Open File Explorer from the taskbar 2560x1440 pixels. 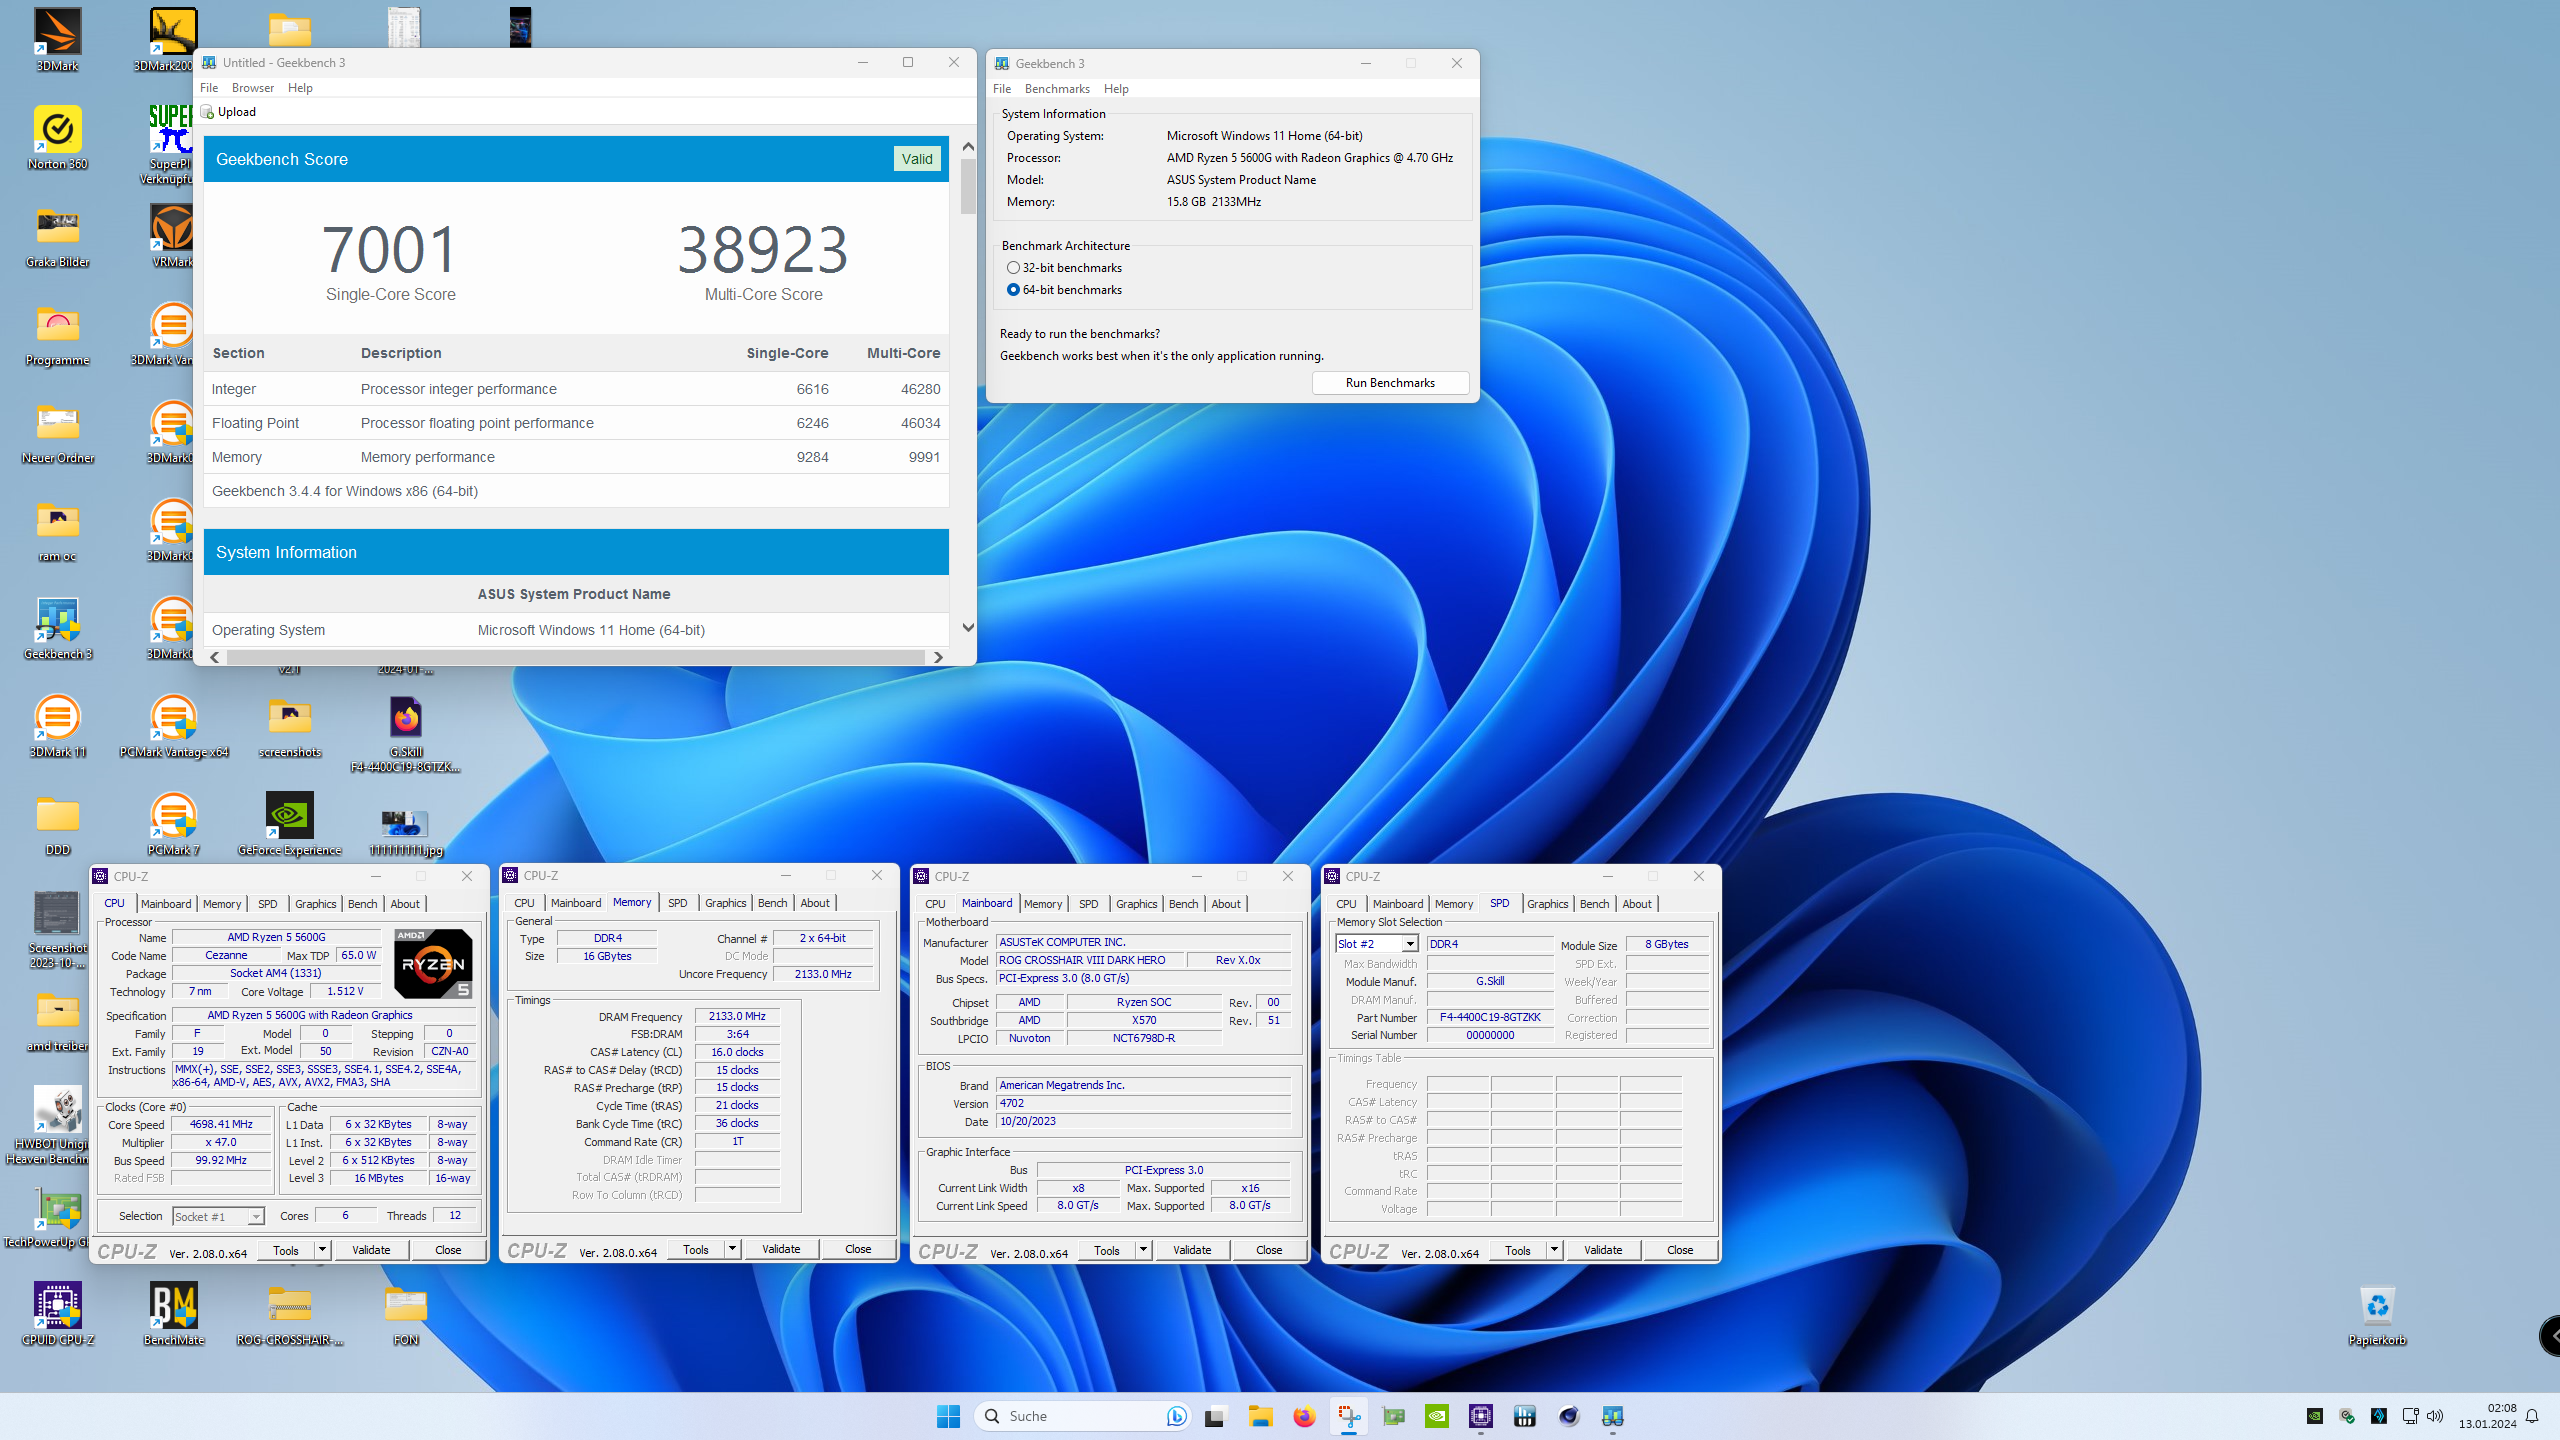point(1260,1416)
